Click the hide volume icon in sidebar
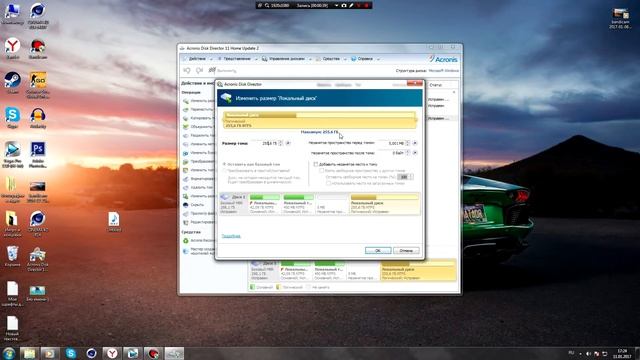 pyautogui.click(x=186, y=205)
